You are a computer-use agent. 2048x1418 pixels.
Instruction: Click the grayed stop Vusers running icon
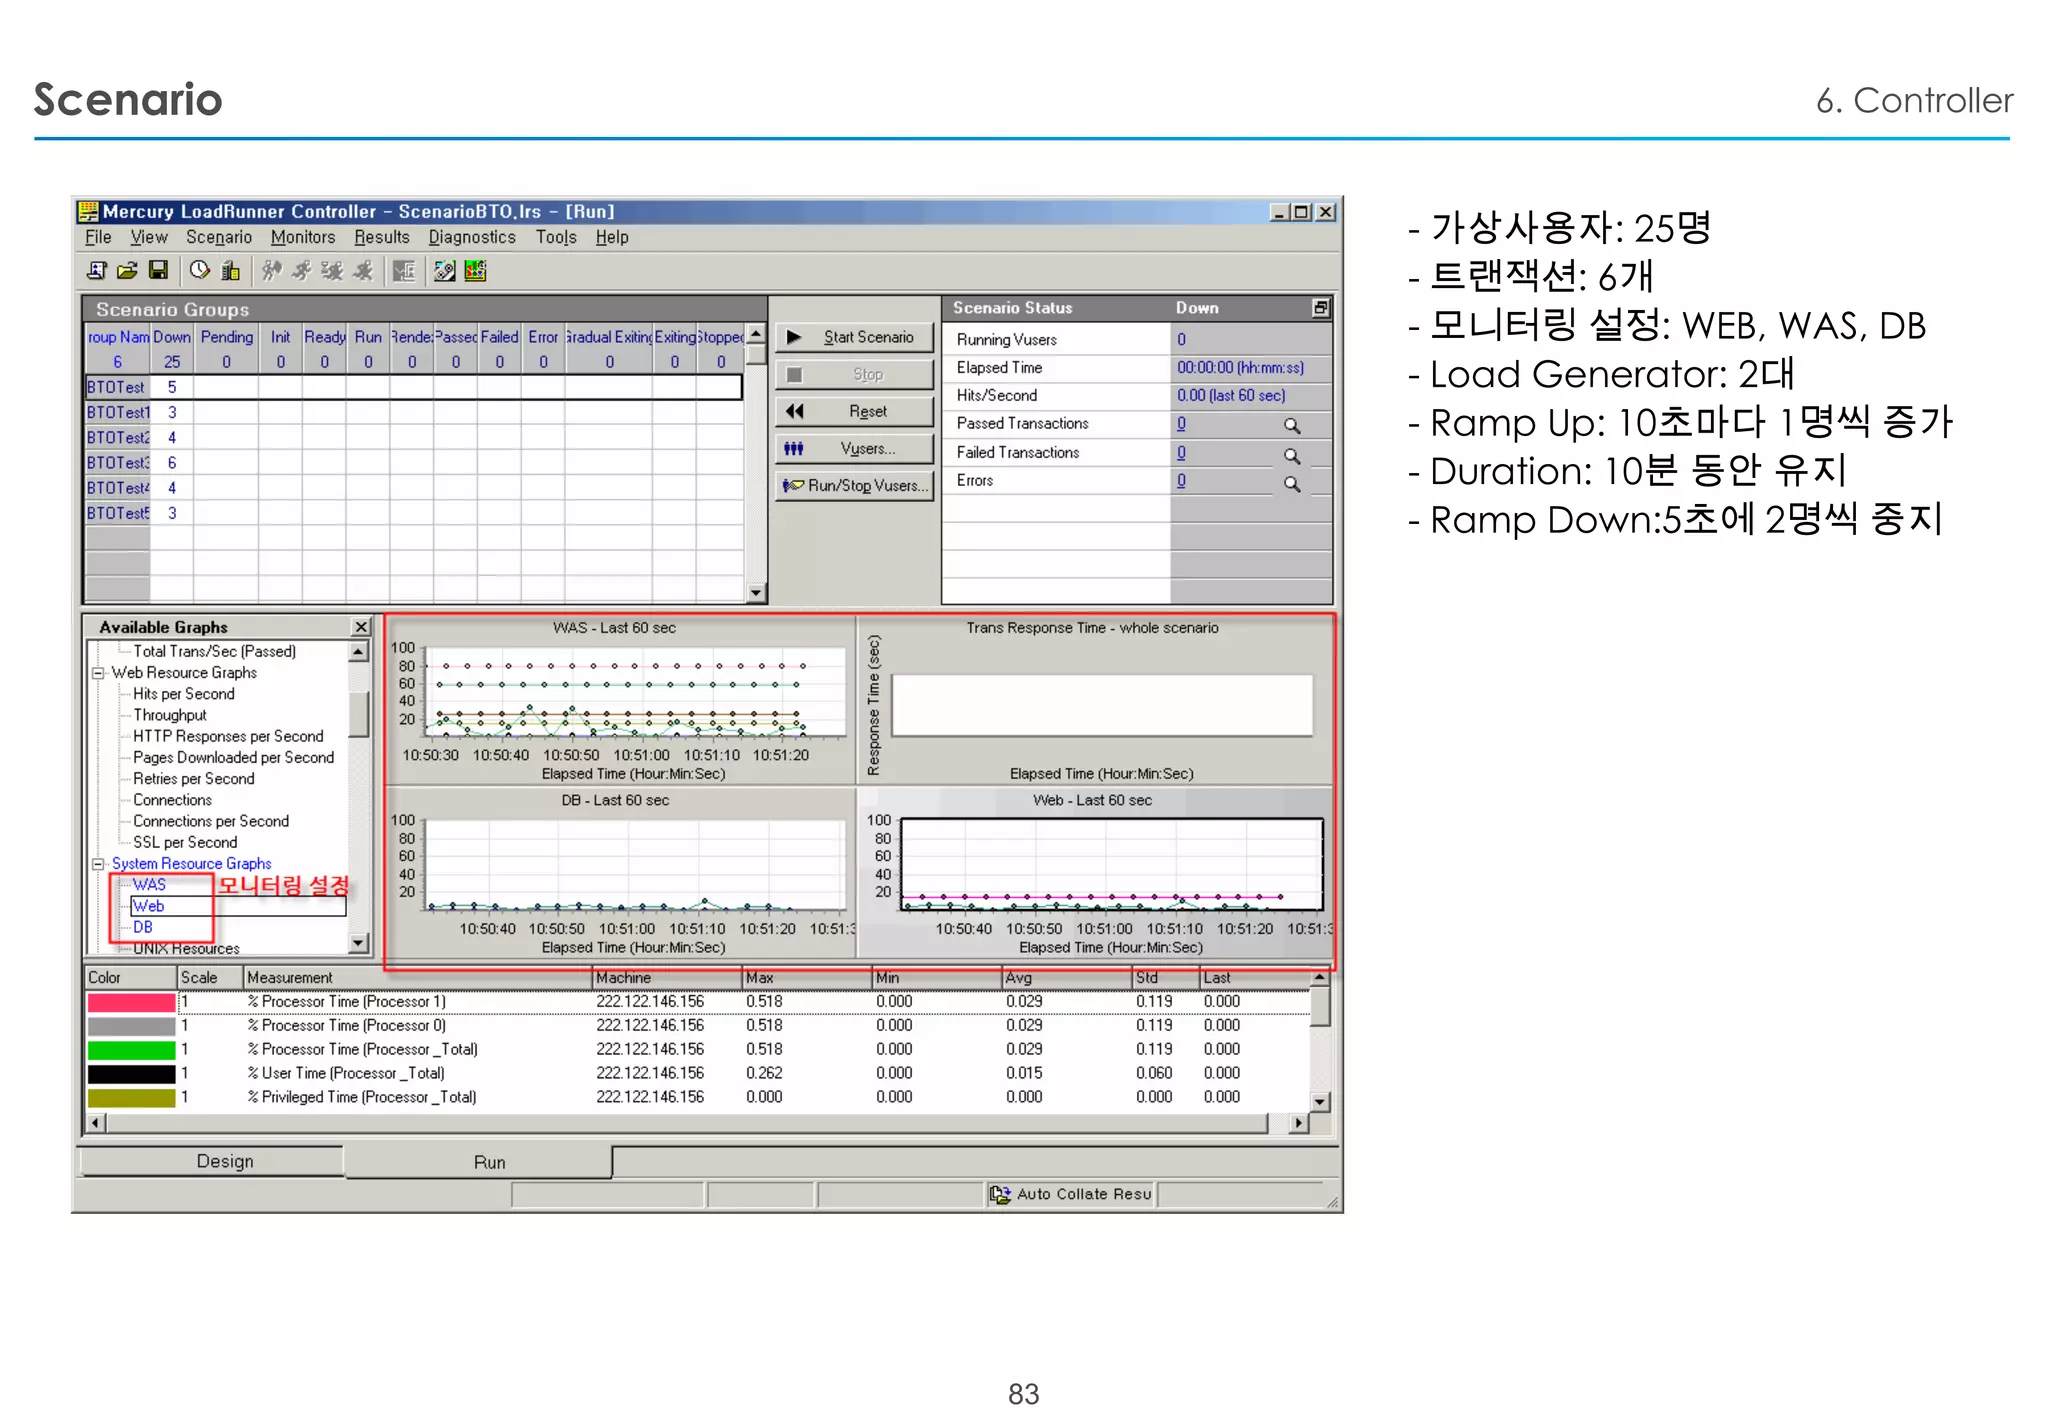coord(362,270)
